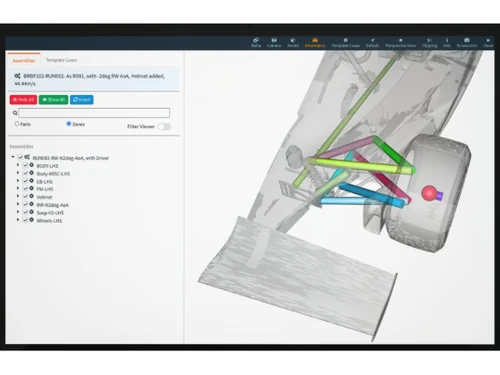Open Template Cases from the top toolbar
This screenshot has height=375, width=500.
click(x=346, y=43)
